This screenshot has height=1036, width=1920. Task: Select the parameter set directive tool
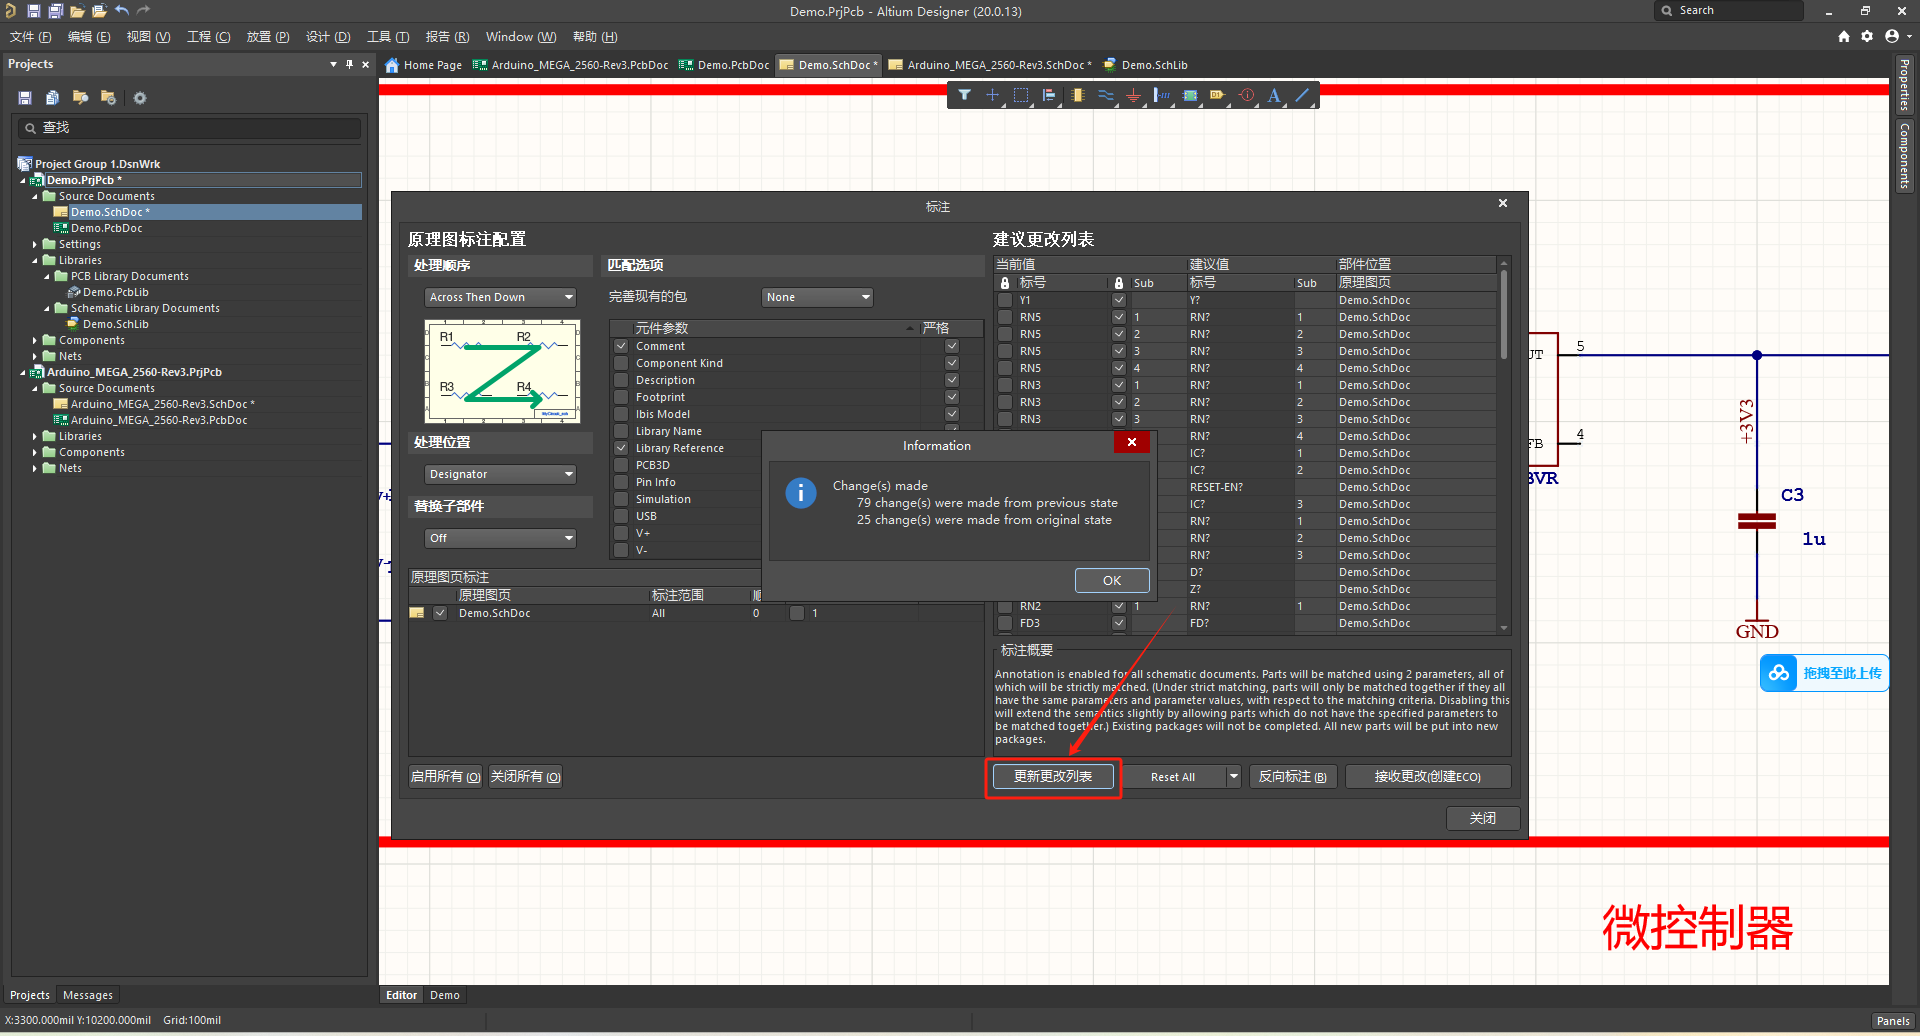point(1246,95)
